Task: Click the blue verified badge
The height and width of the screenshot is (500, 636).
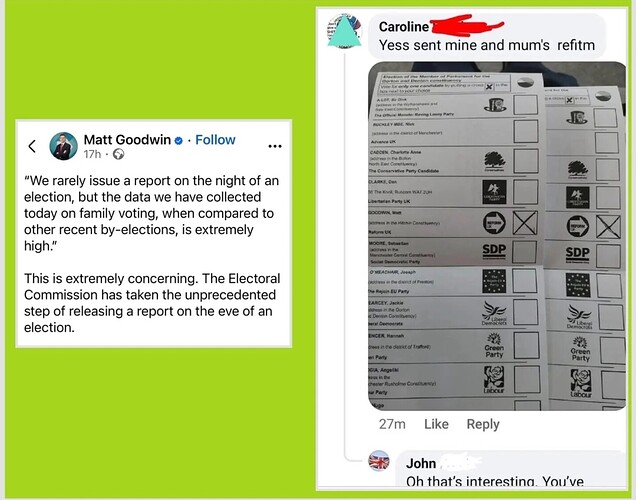Action: coord(178,141)
